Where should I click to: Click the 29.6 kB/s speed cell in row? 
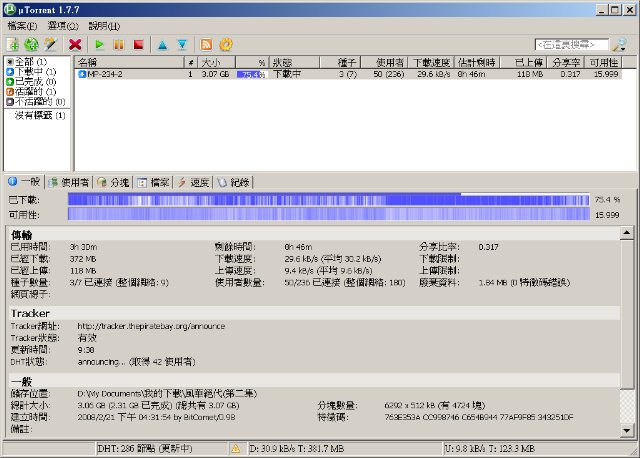[x=433, y=74]
